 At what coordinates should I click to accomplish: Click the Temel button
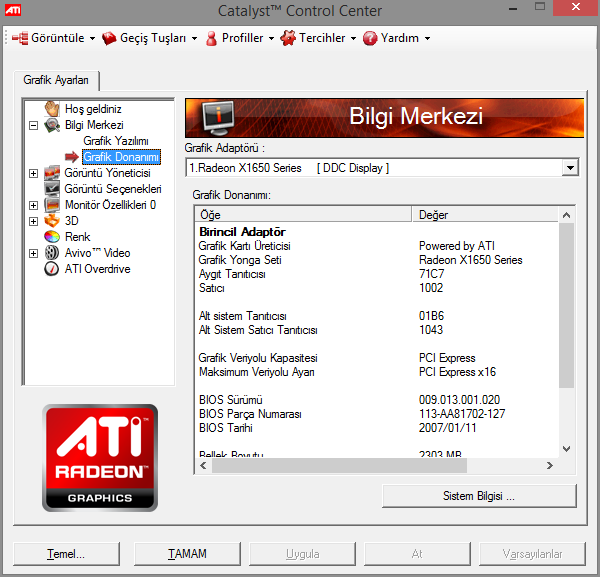(66, 554)
